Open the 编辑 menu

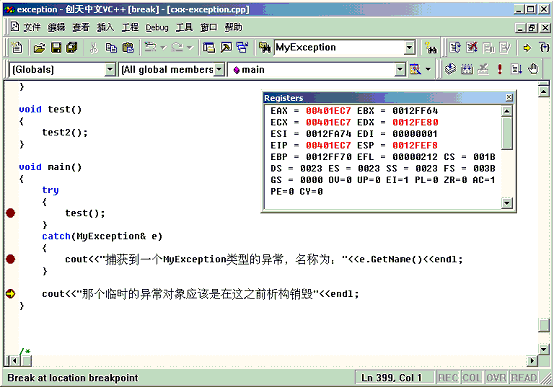point(56,27)
